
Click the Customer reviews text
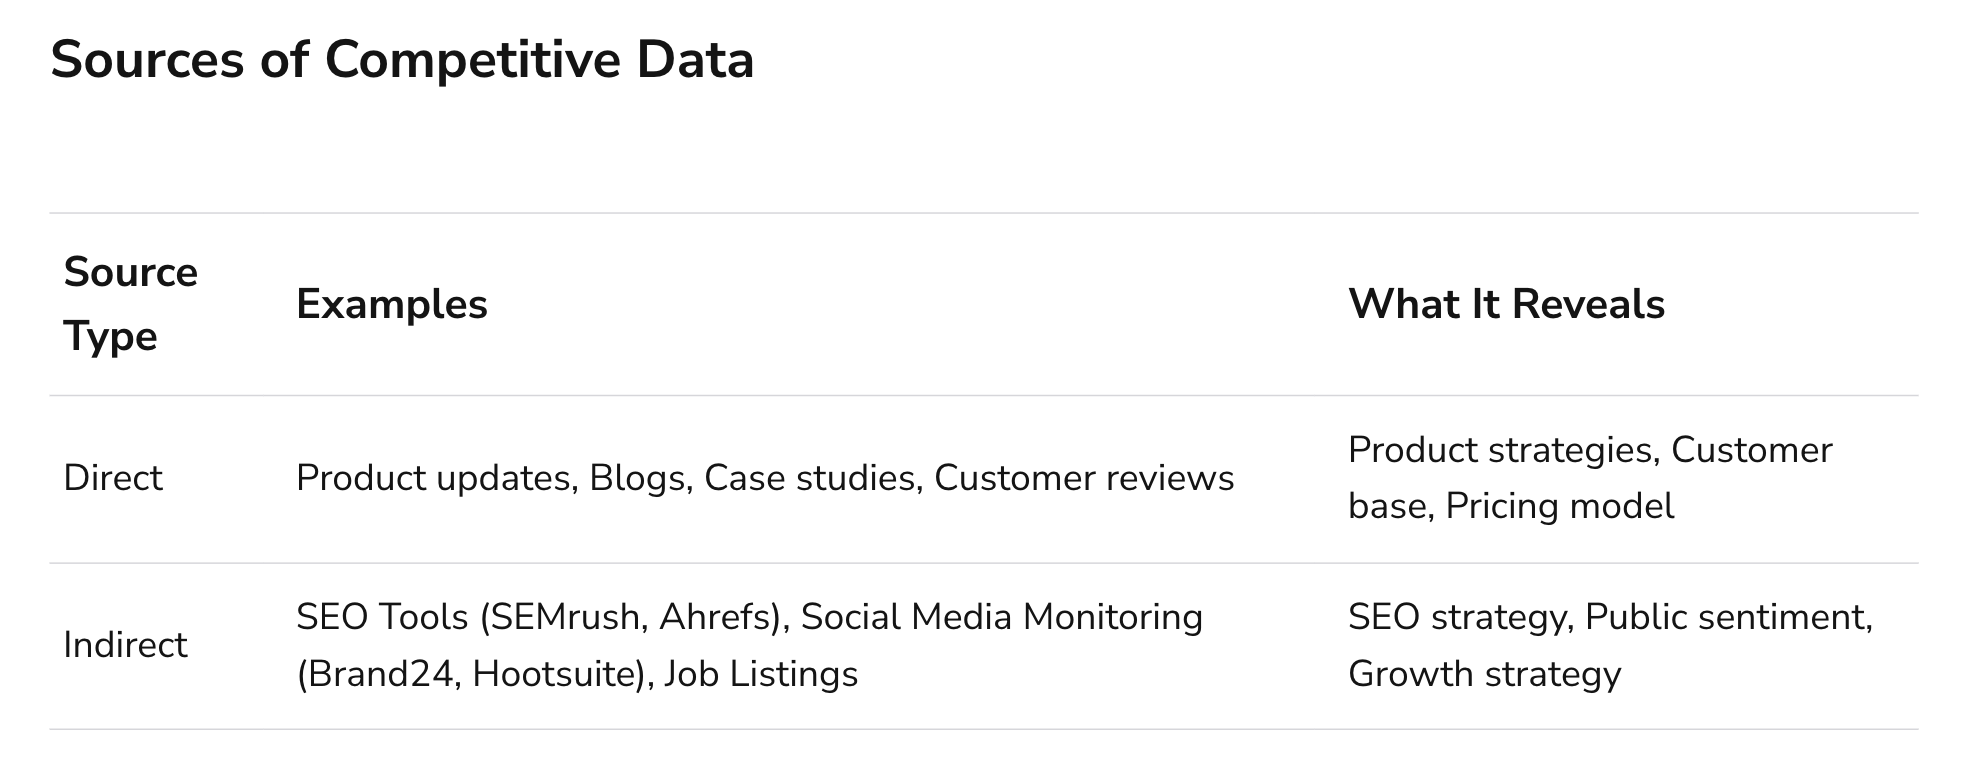pyautogui.click(x=1084, y=478)
